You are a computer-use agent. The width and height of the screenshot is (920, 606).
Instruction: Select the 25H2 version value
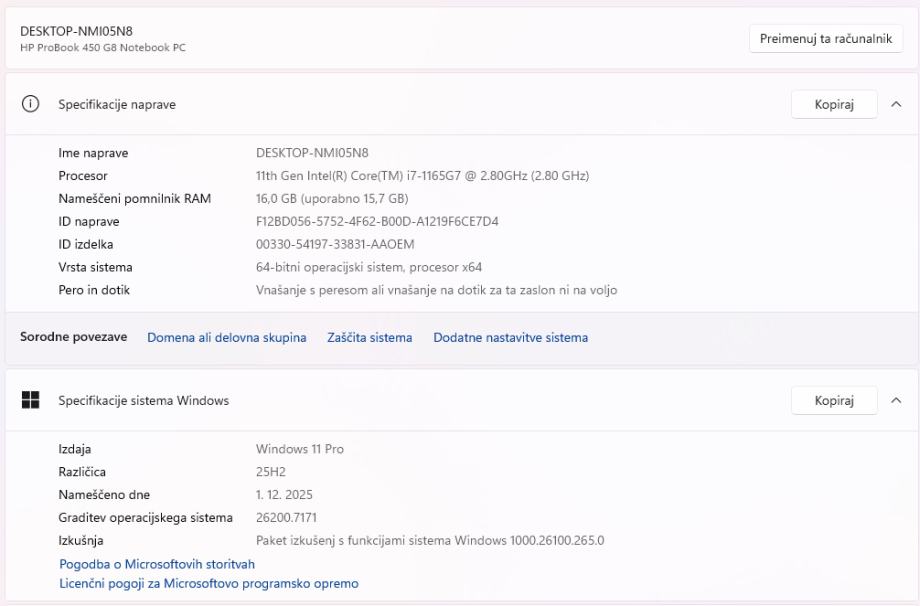tap(271, 472)
